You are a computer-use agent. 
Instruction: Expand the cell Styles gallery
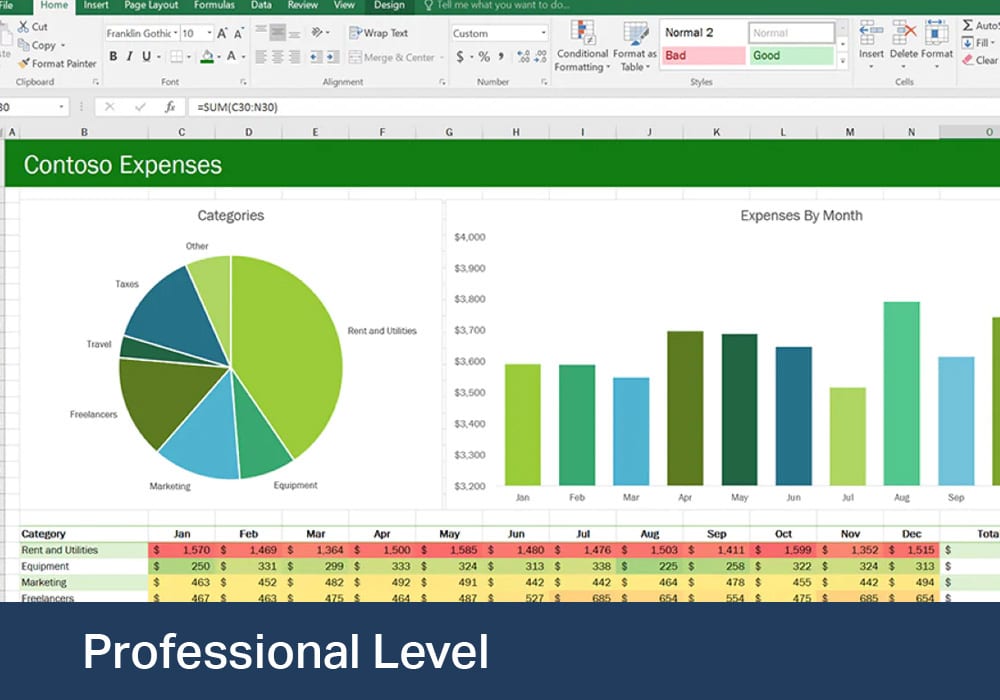pos(842,62)
